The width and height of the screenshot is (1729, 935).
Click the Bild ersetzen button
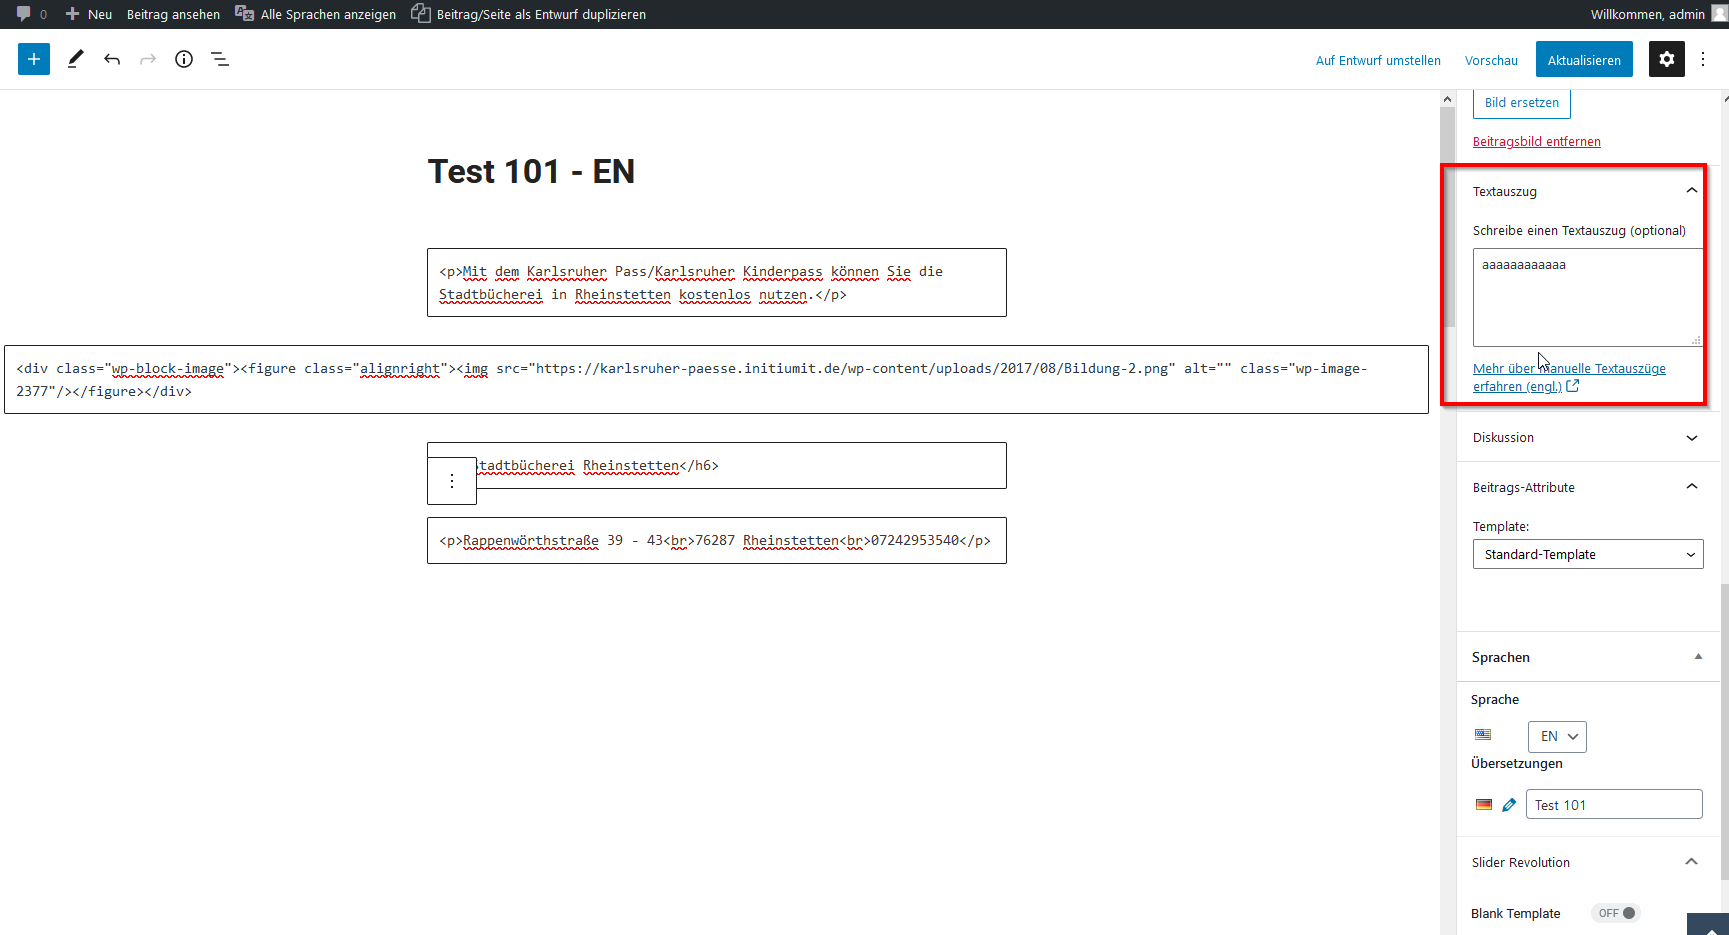coord(1522,103)
